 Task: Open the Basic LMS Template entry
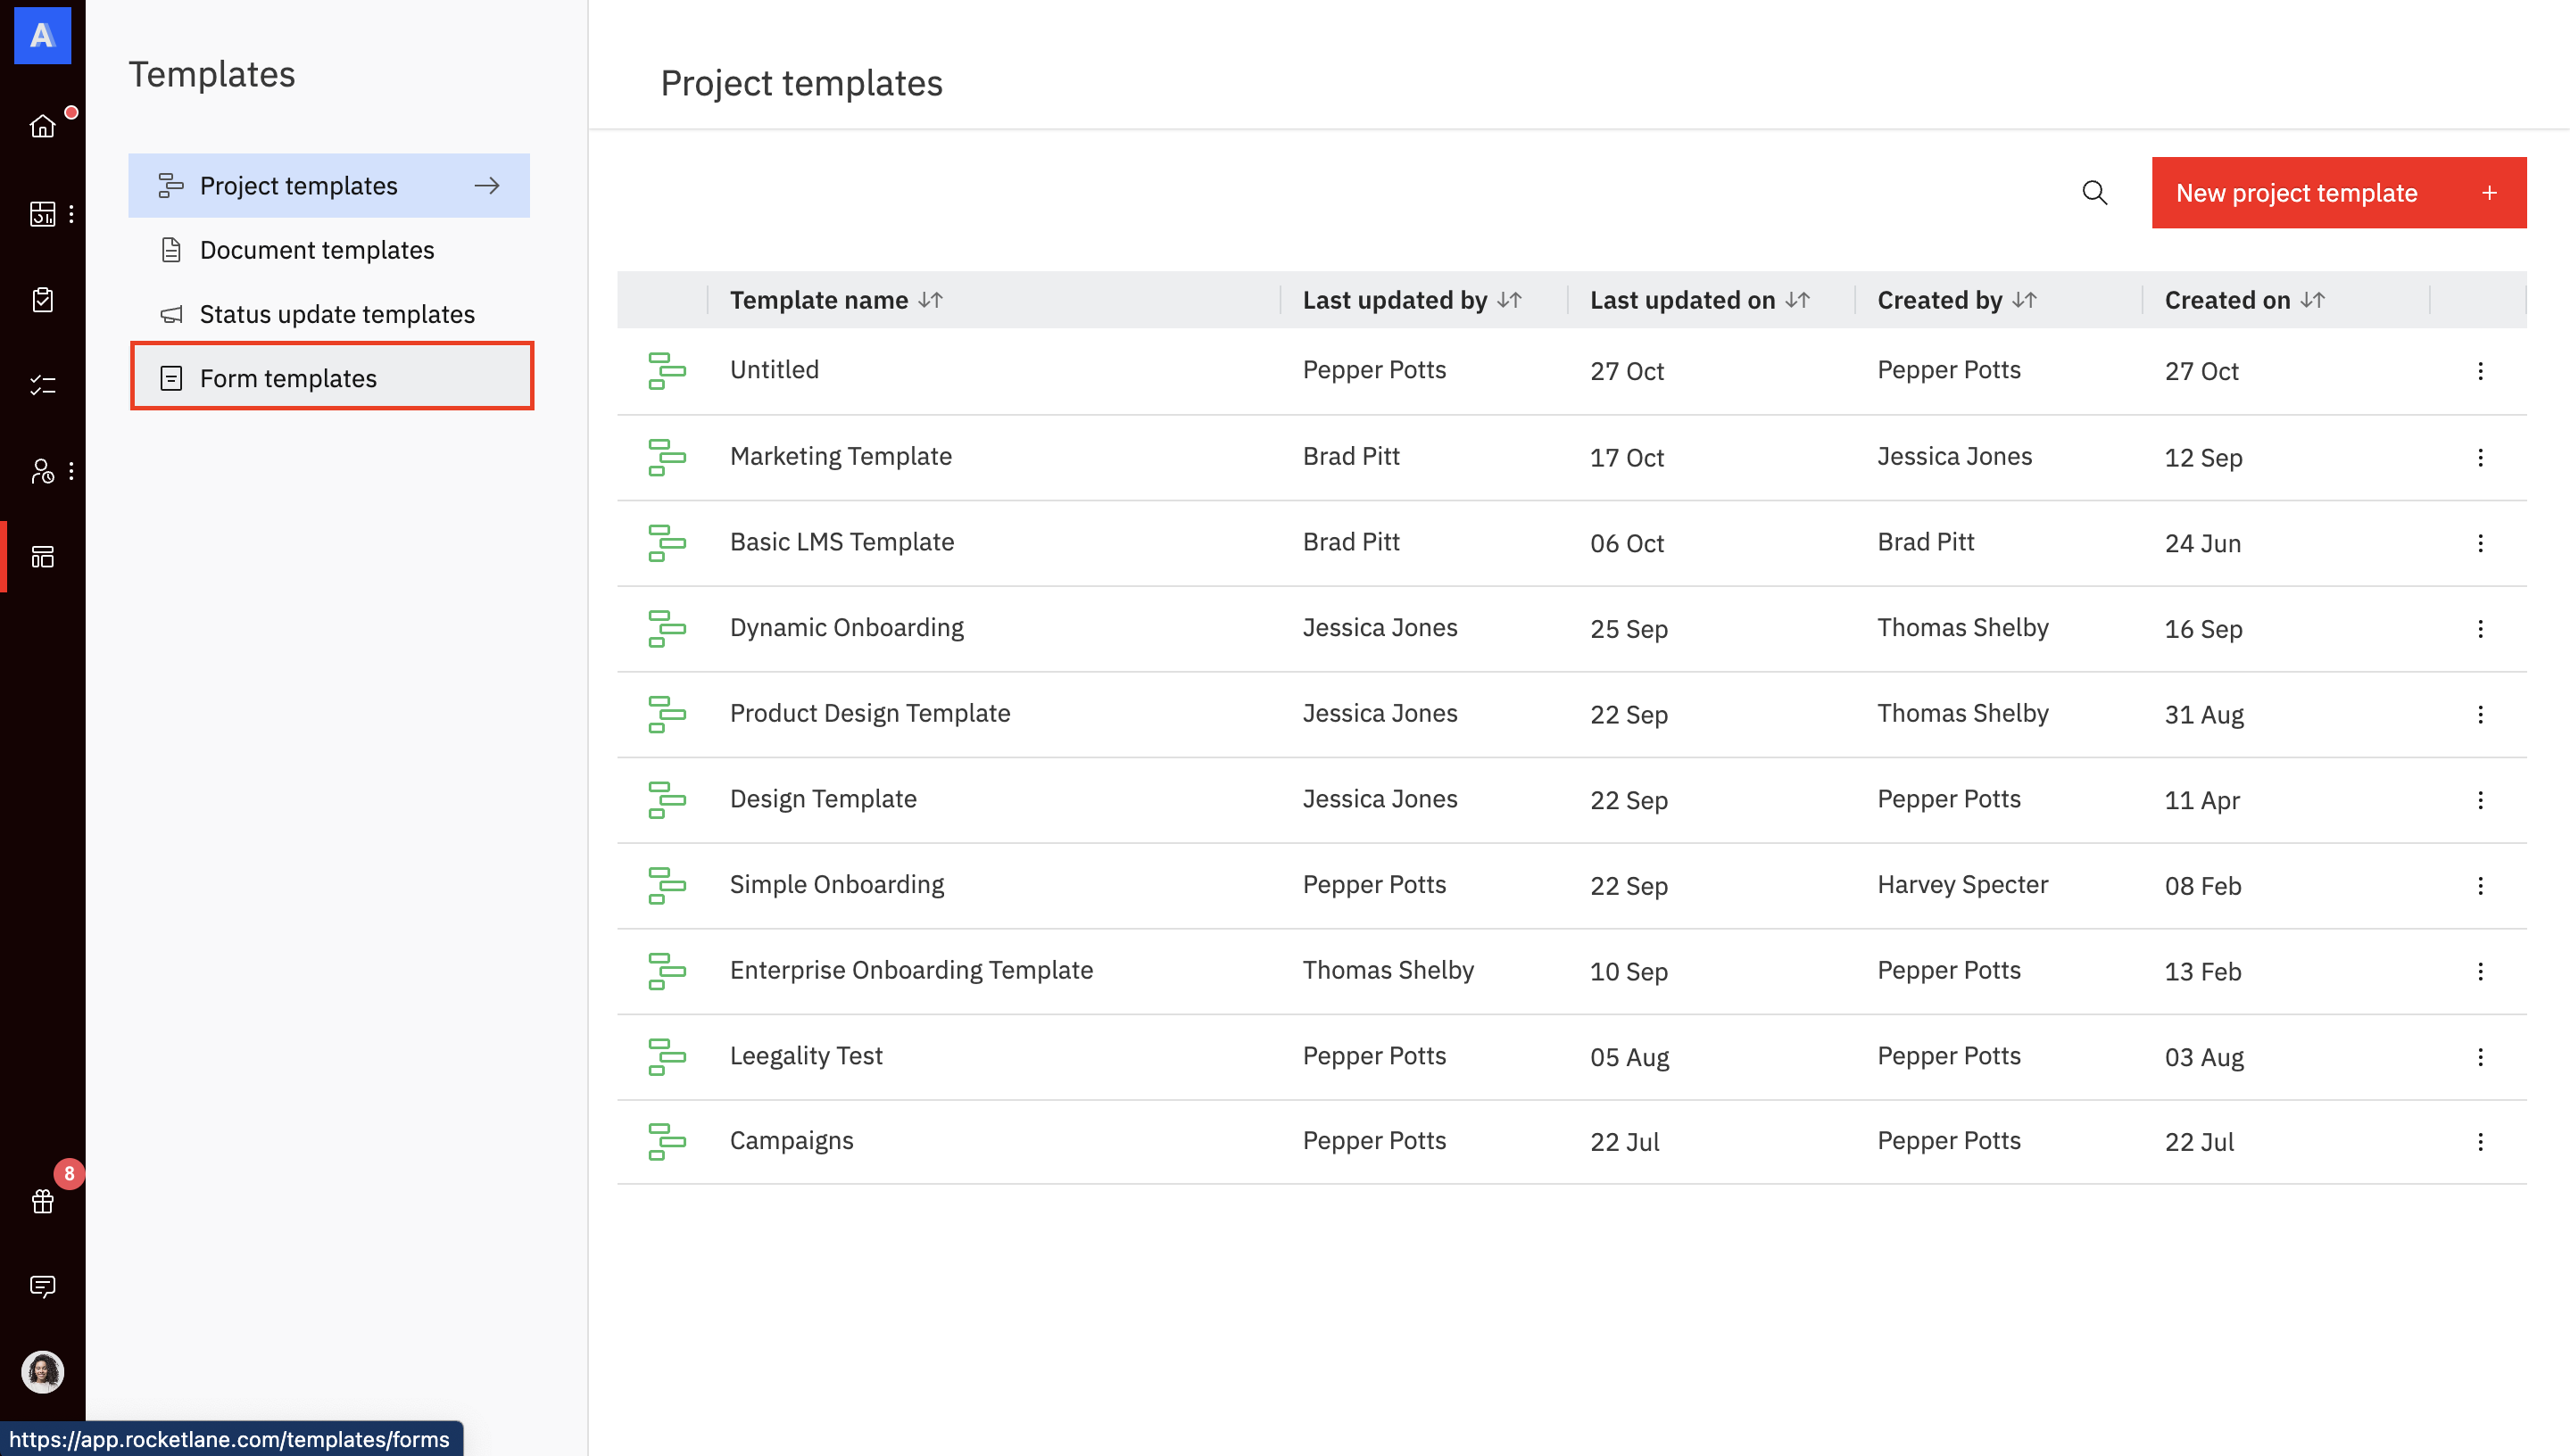[841, 542]
